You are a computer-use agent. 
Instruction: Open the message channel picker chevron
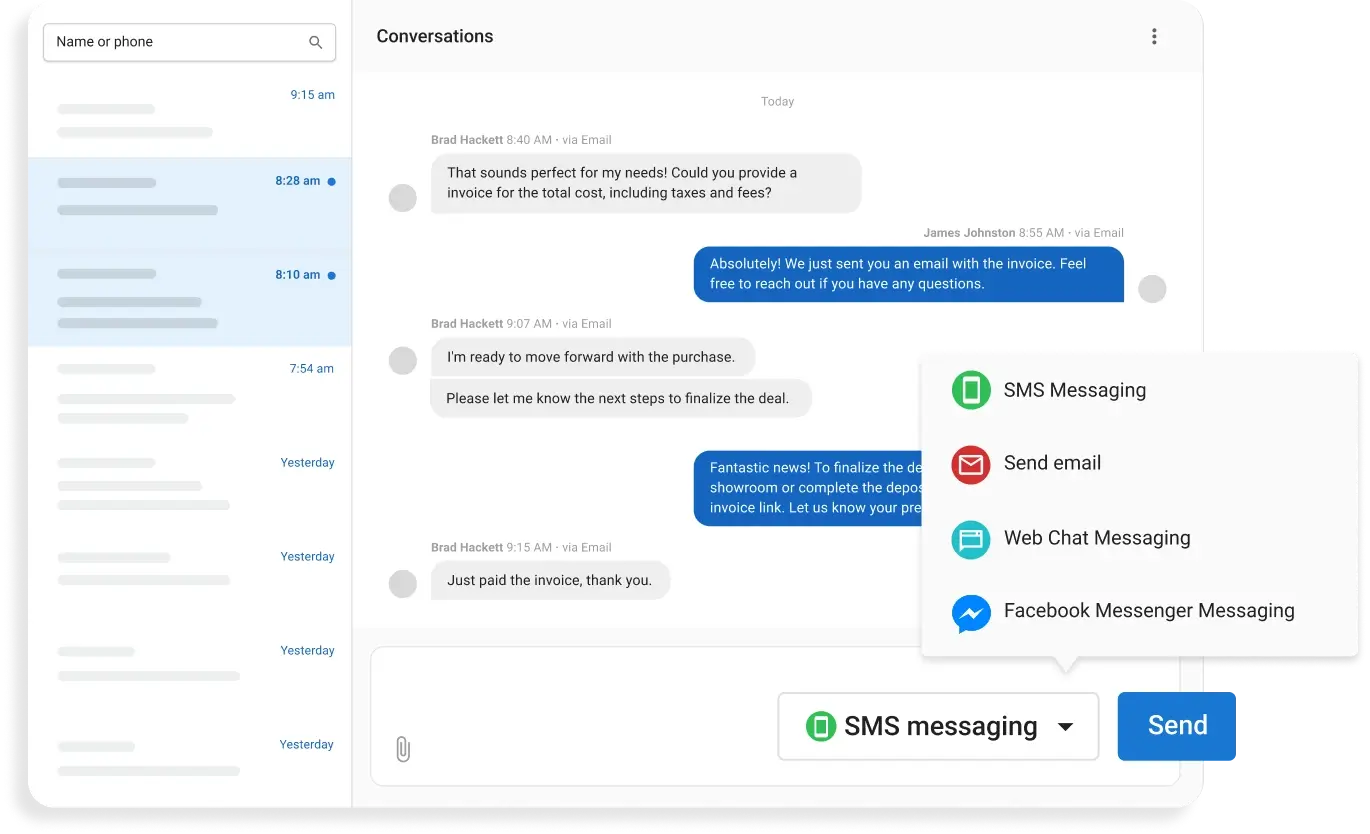click(x=1066, y=727)
